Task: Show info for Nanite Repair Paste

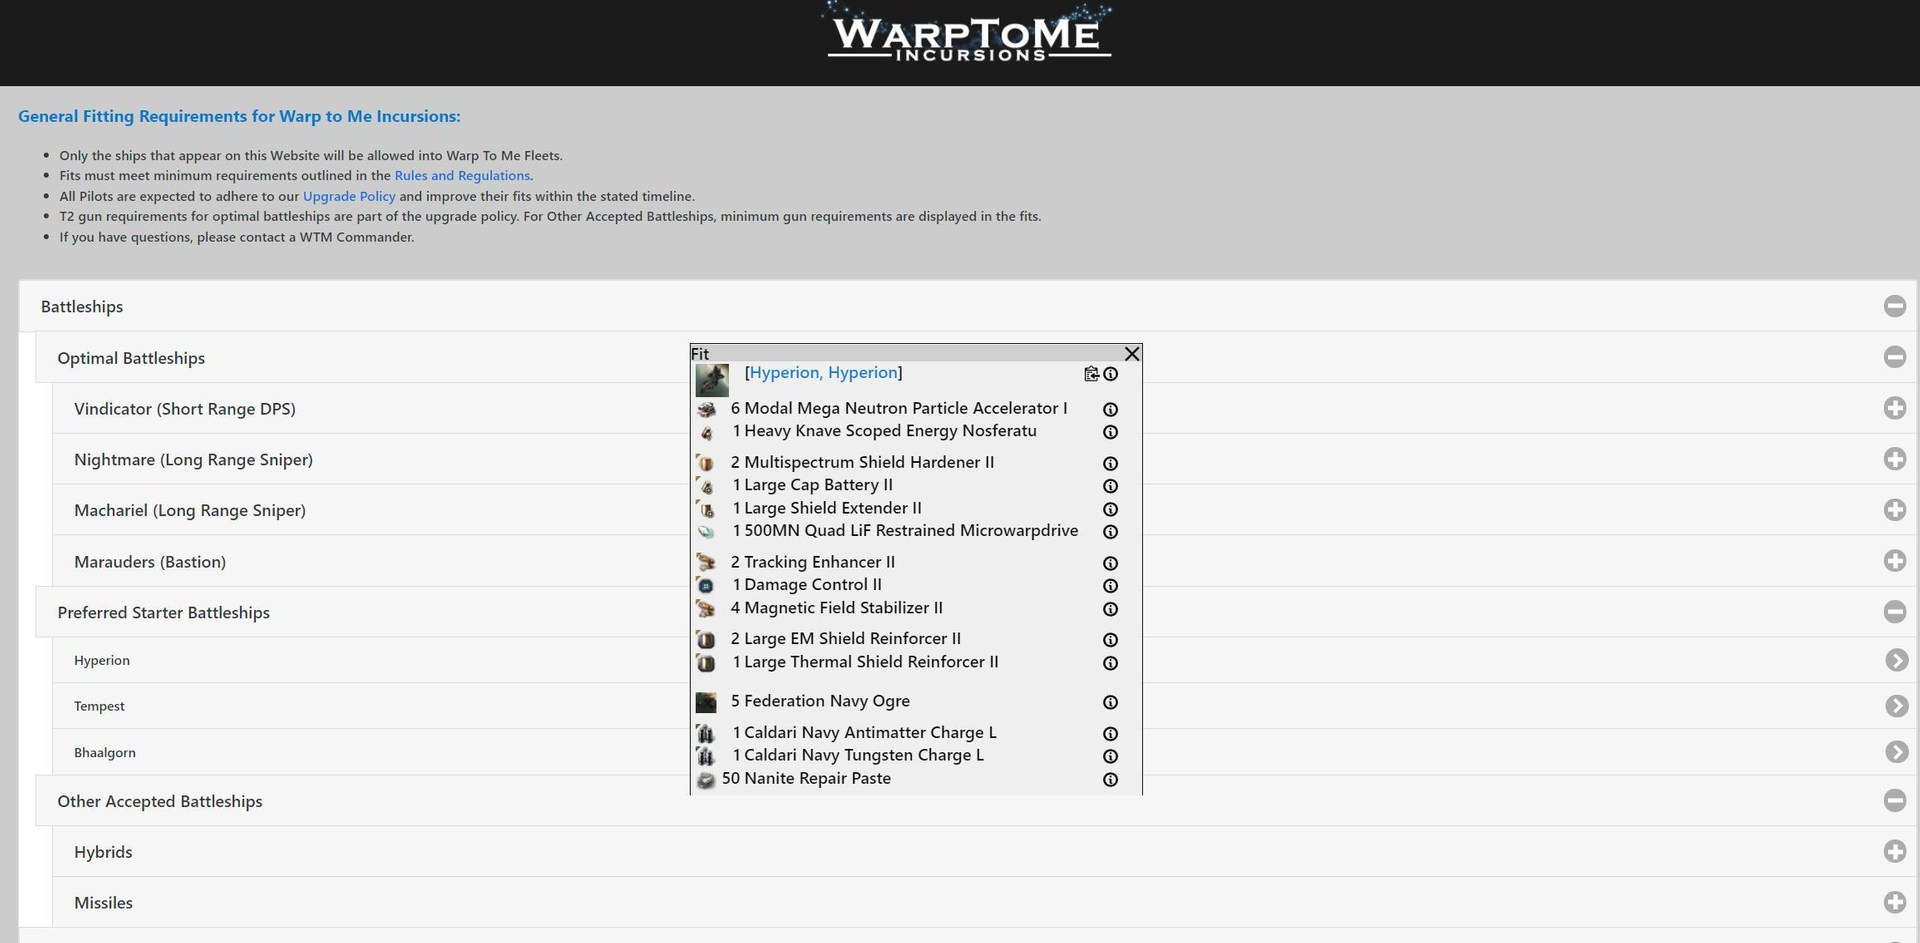Action: [1110, 780]
